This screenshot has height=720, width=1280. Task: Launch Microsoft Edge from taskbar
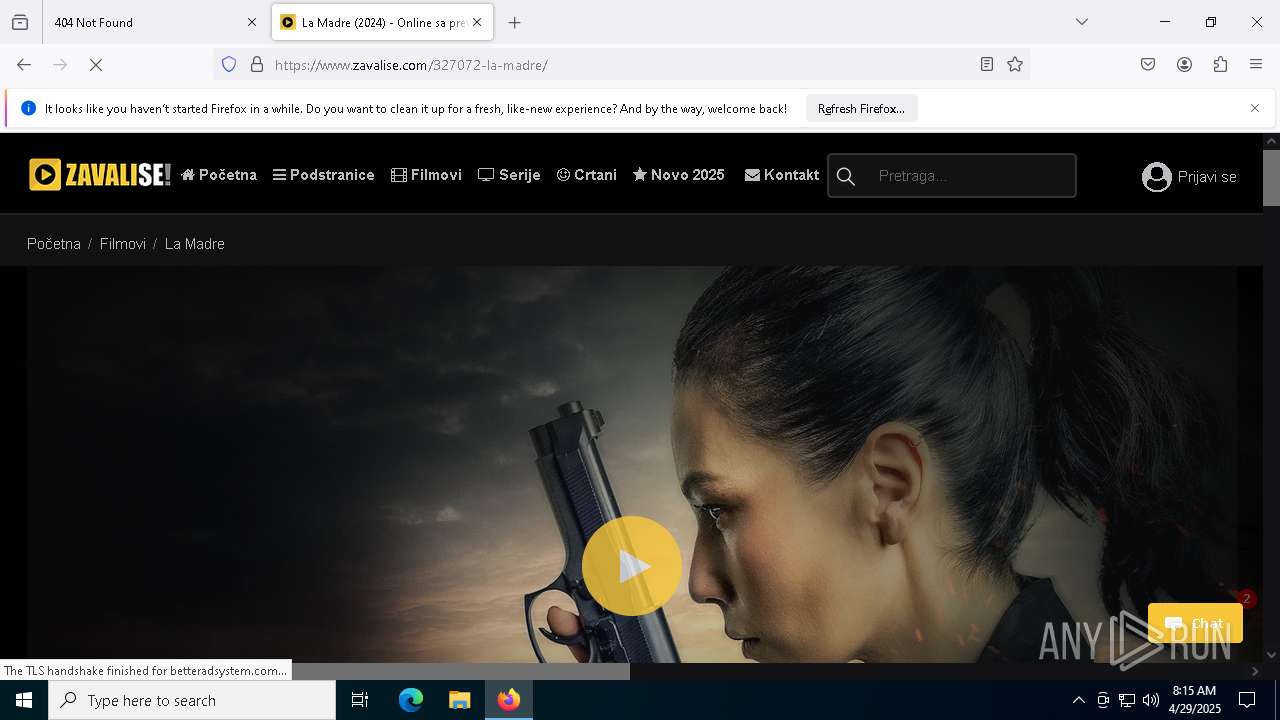tap(411, 700)
